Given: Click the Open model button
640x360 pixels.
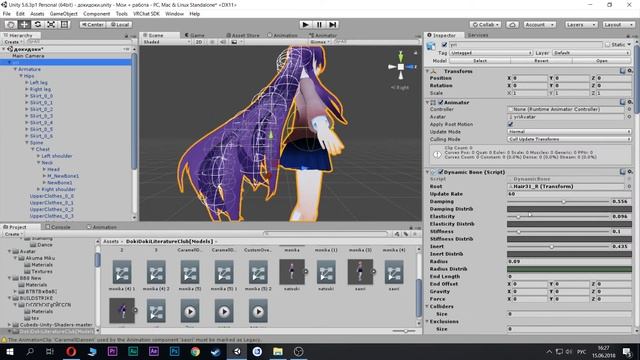Looking at the screenshot, I should (602, 61).
